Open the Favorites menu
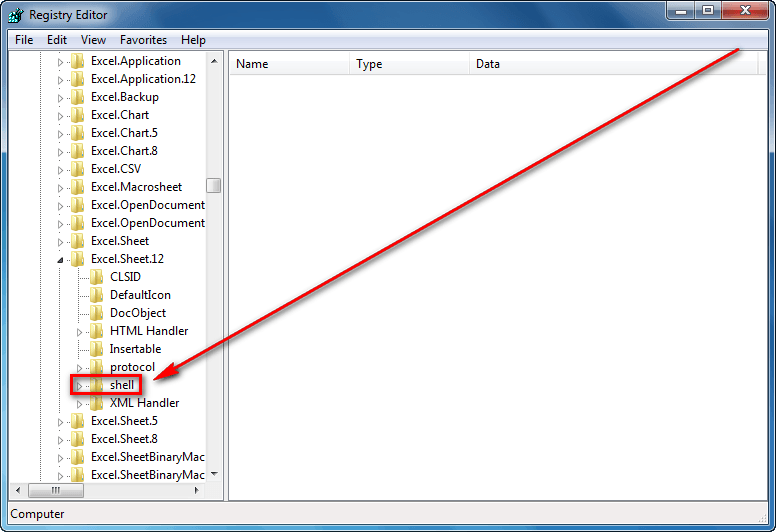 (x=143, y=40)
